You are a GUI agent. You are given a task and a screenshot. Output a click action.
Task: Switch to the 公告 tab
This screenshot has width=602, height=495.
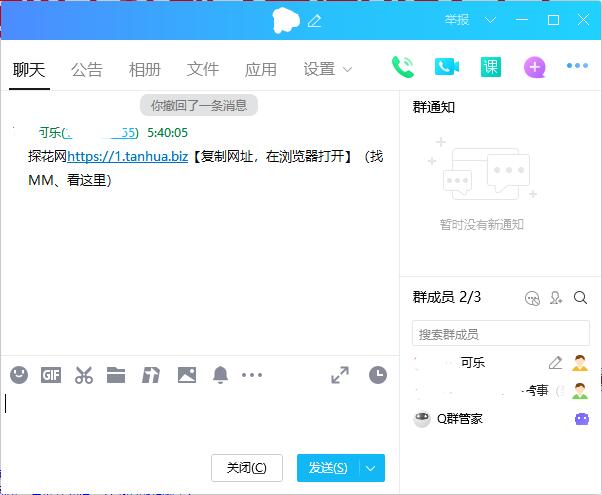click(87, 70)
